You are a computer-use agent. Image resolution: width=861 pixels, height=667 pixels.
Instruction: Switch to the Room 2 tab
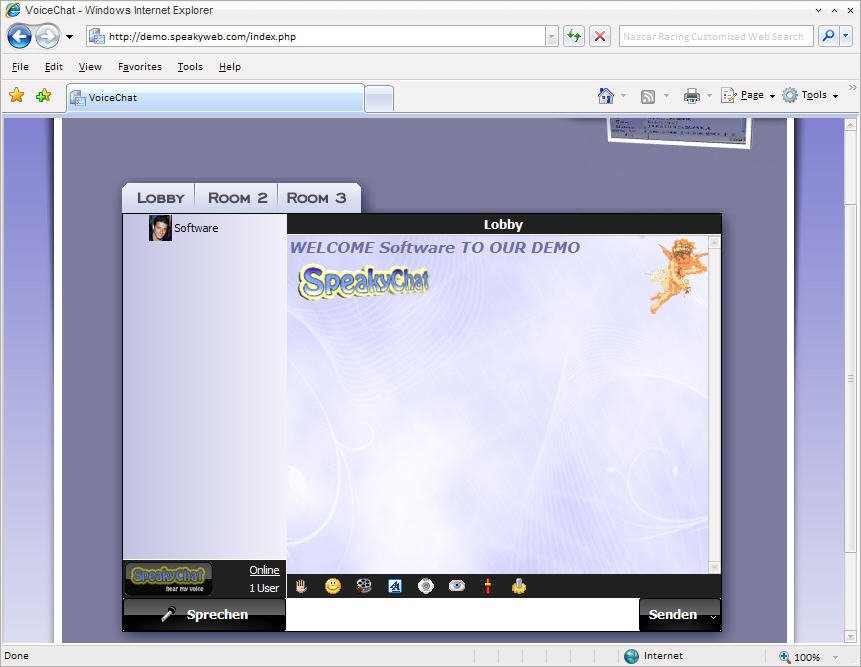pos(237,198)
